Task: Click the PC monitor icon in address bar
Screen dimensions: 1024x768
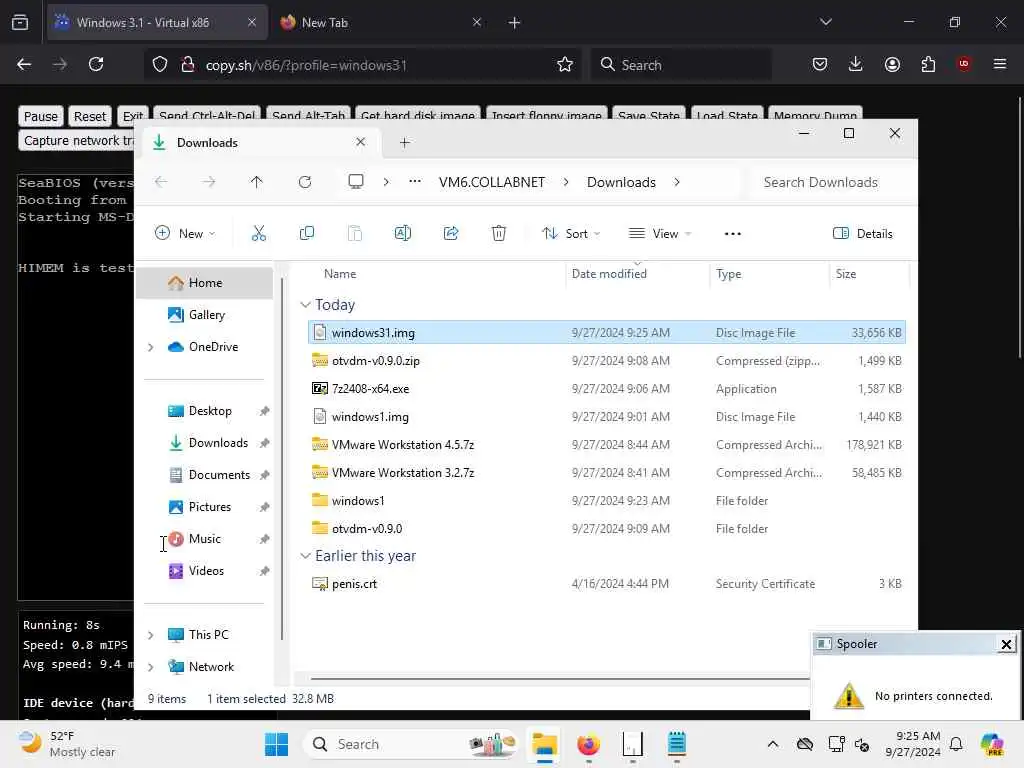Action: pos(356,182)
